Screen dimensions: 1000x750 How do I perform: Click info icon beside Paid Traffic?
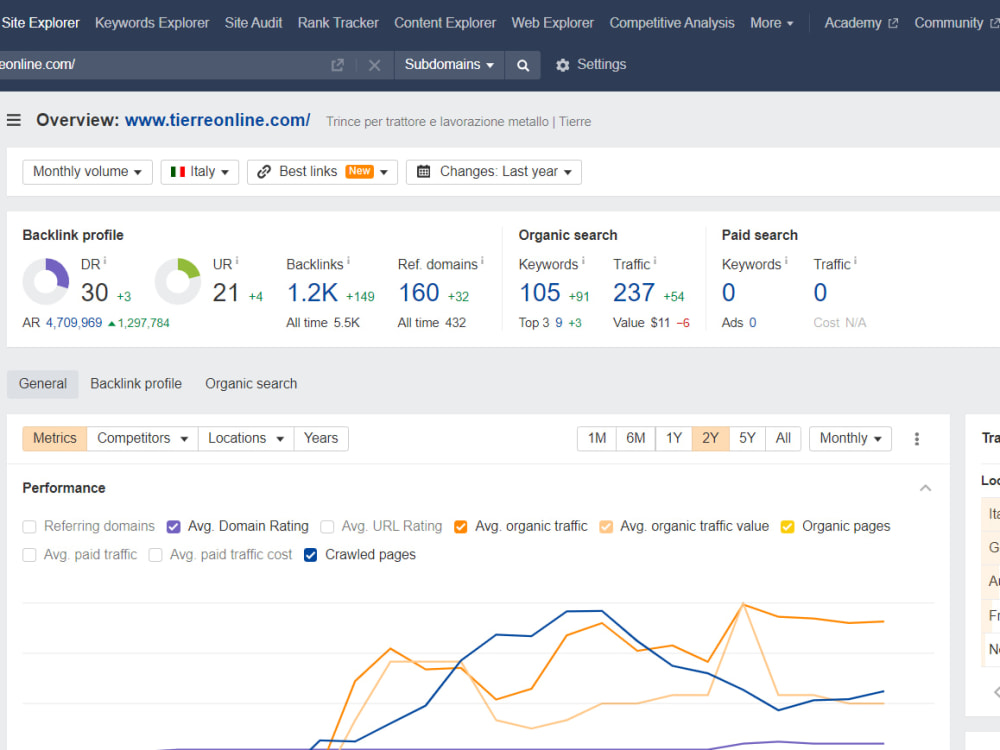(x=855, y=261)
